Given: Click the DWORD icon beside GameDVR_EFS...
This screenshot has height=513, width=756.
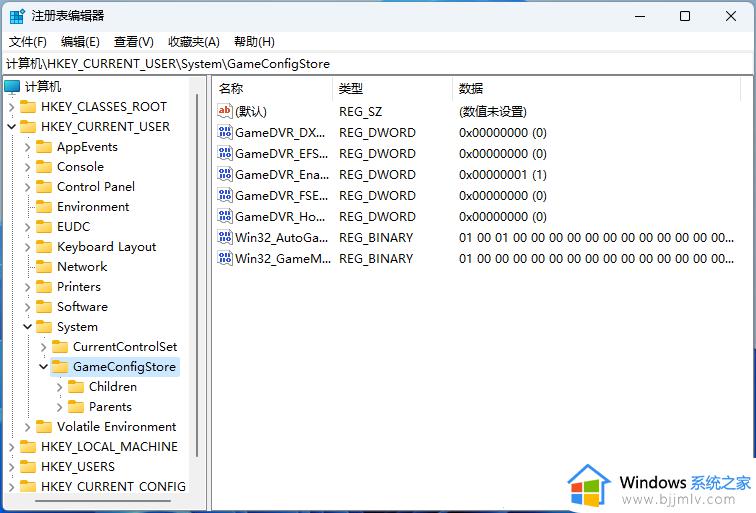Looking at the screenshot, I should (x=225, y=153).
